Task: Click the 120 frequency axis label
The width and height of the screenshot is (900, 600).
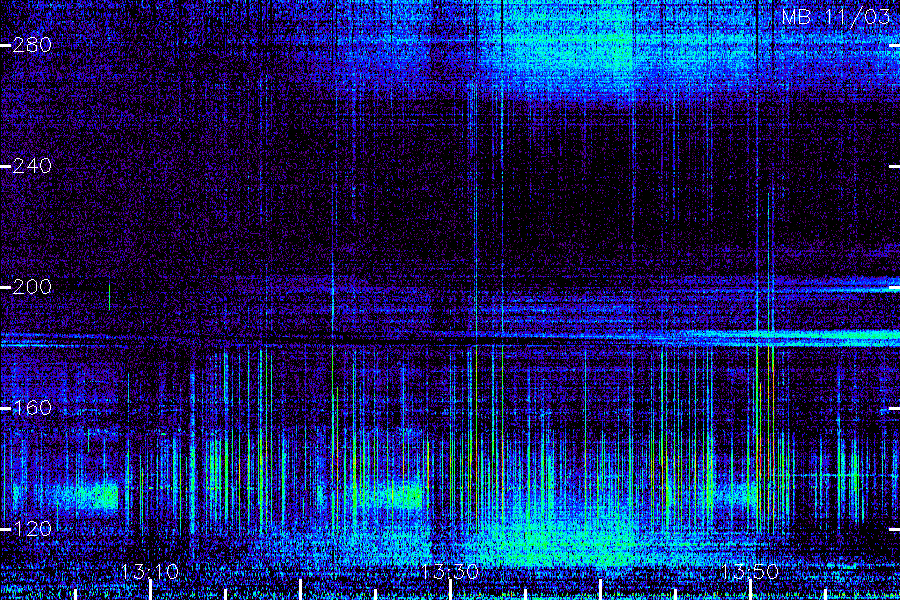Action: (x=32, y=529)
